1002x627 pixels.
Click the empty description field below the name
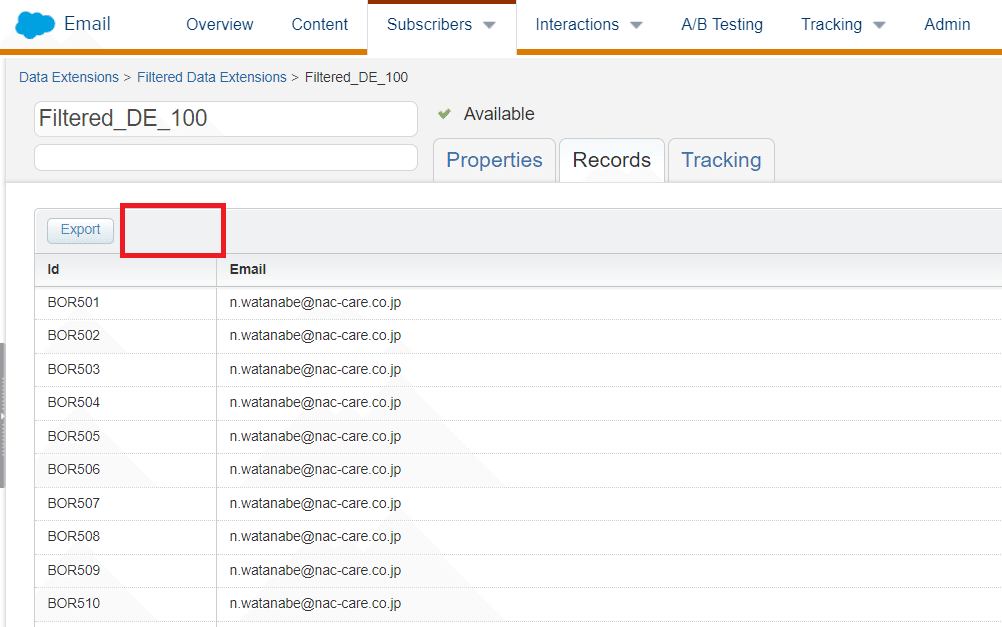[226, 157]
